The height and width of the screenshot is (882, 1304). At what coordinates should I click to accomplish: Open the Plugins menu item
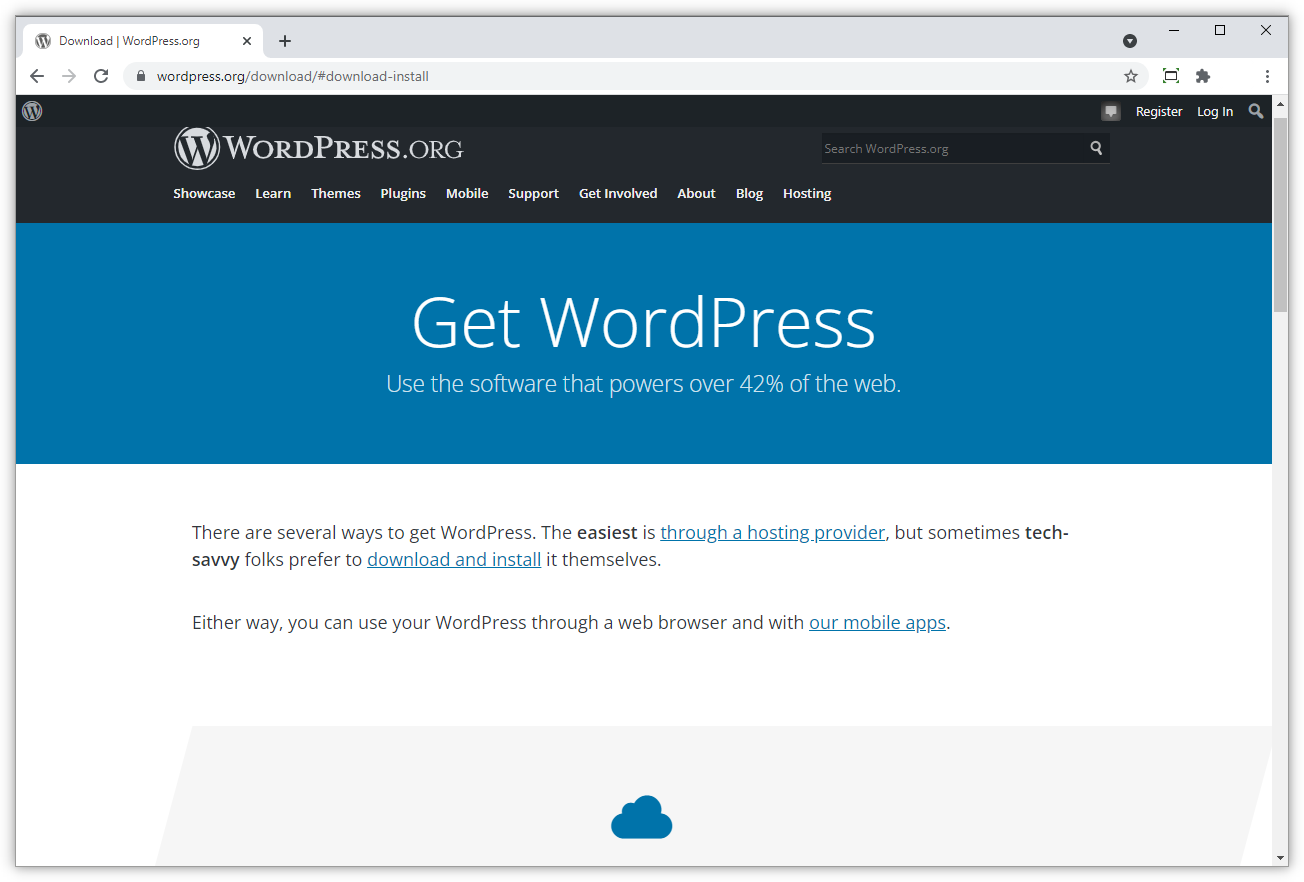click(403, 193)
